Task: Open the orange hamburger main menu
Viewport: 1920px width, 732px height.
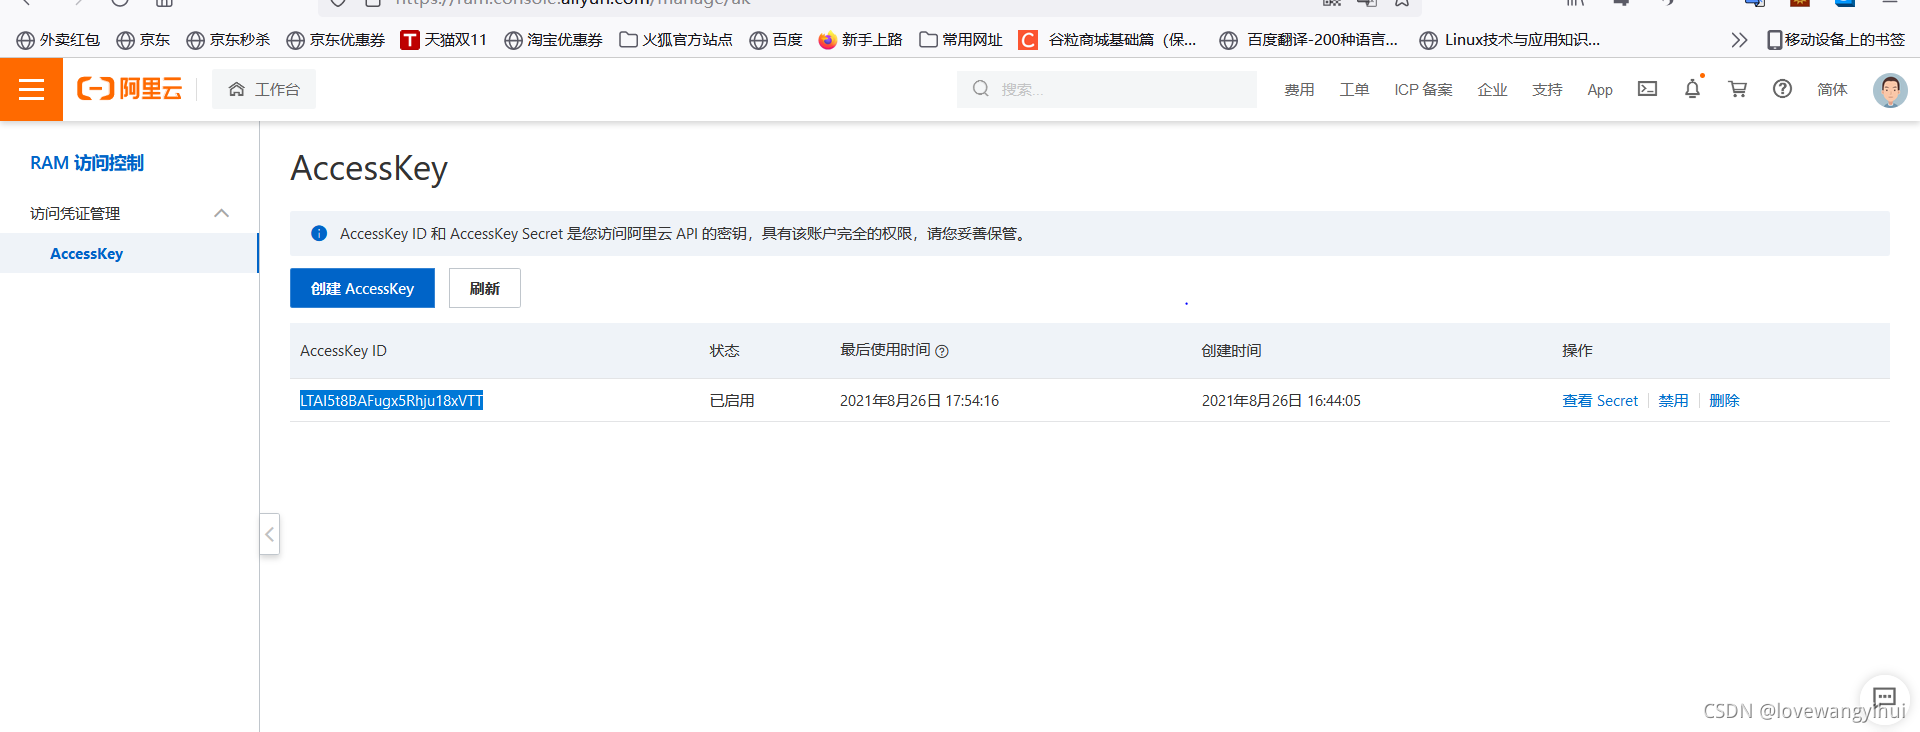Action: click(31, 89)
